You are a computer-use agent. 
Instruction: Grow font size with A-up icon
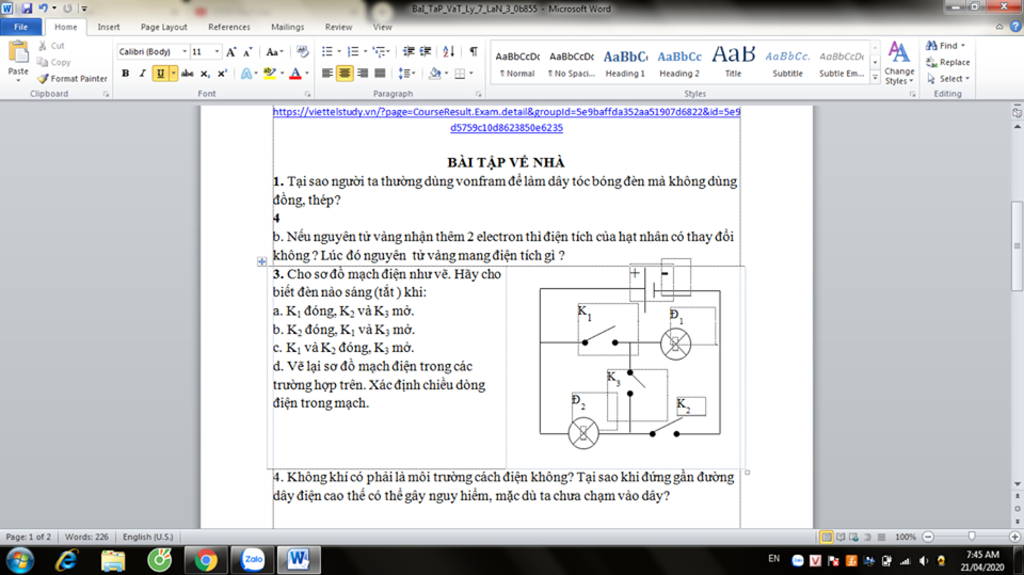coord(231,52)
